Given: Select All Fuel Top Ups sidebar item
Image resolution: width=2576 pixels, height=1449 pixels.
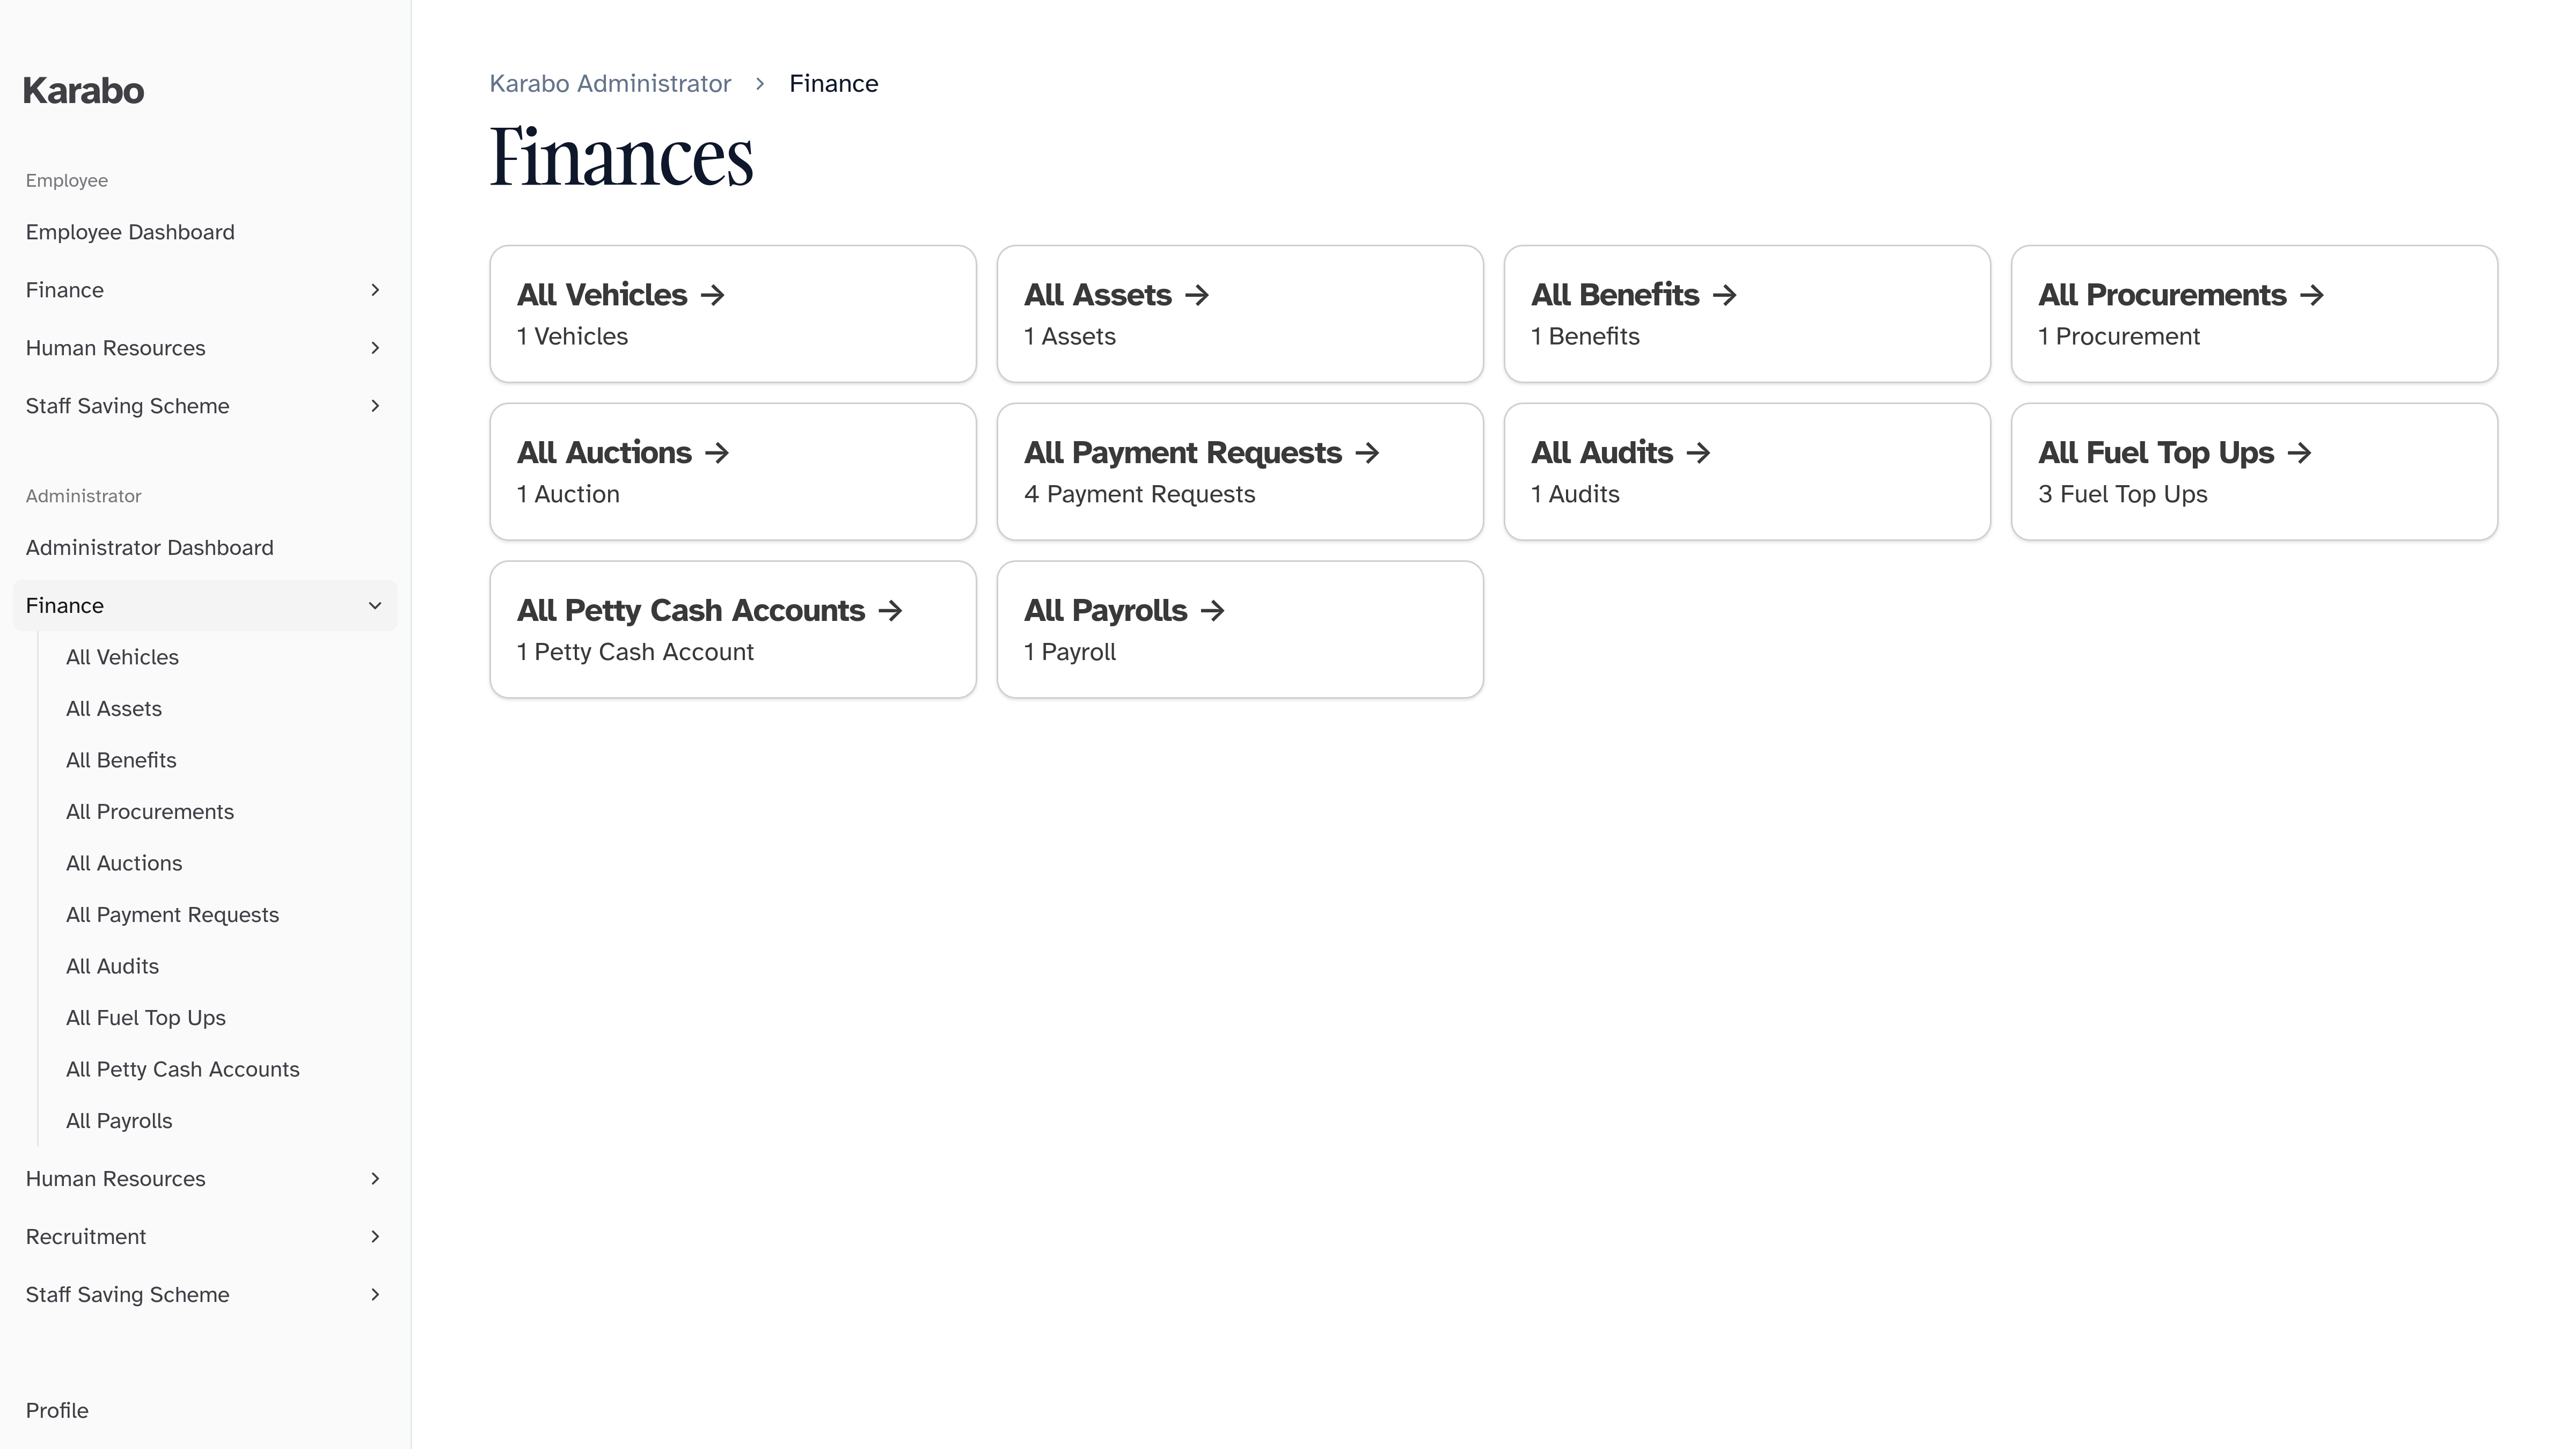Looking at the screenshot, I should tap(146, 1018).
